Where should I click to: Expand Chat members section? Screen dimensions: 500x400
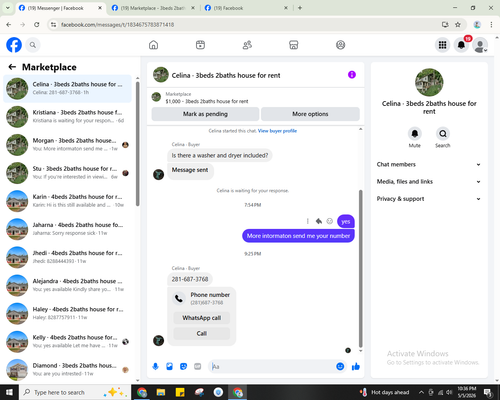pyautogui.click(x=429, y=164)
